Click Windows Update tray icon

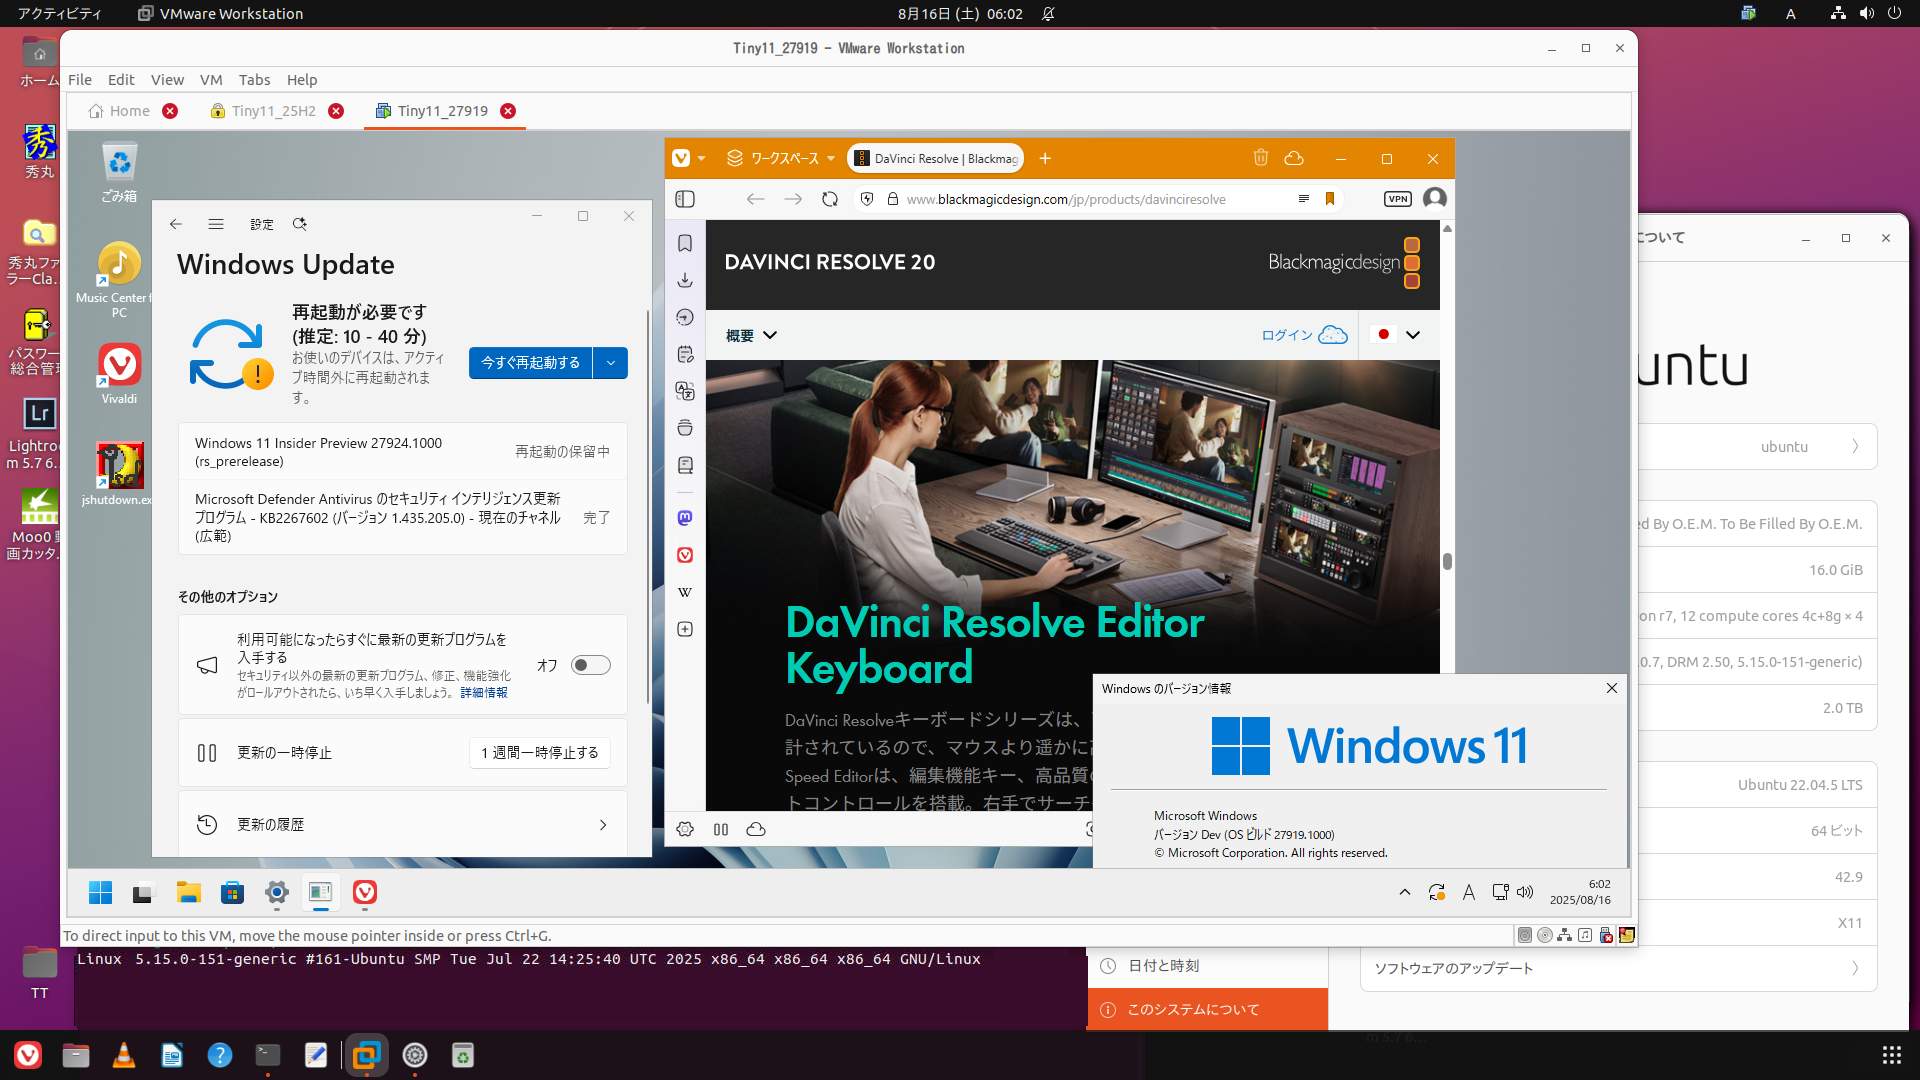click(1437, 892)
